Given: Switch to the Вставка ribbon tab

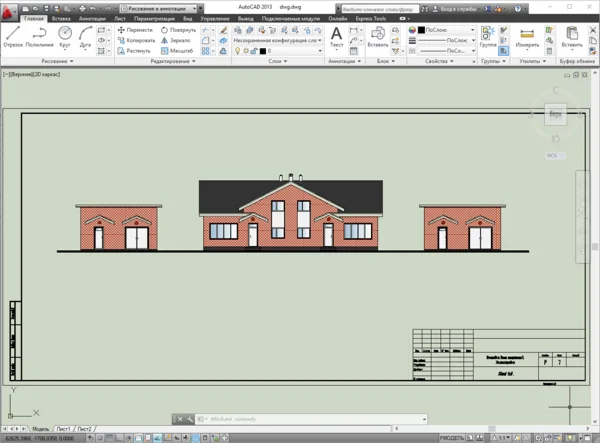Looking at the screenshot, I should click(61, 18).
